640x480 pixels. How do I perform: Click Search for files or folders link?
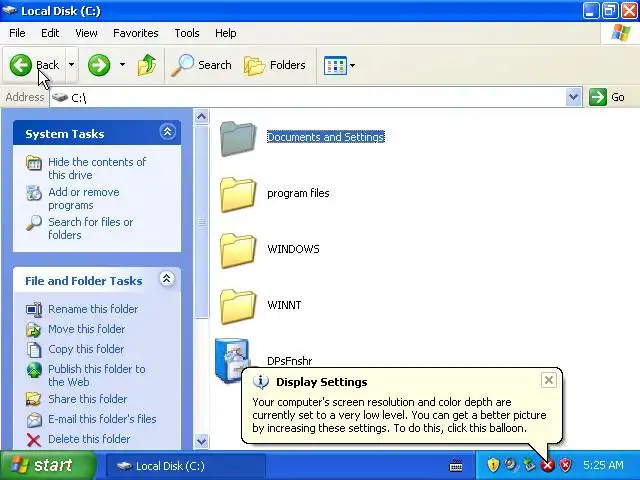pyautogui.click(x=91, y=228)
